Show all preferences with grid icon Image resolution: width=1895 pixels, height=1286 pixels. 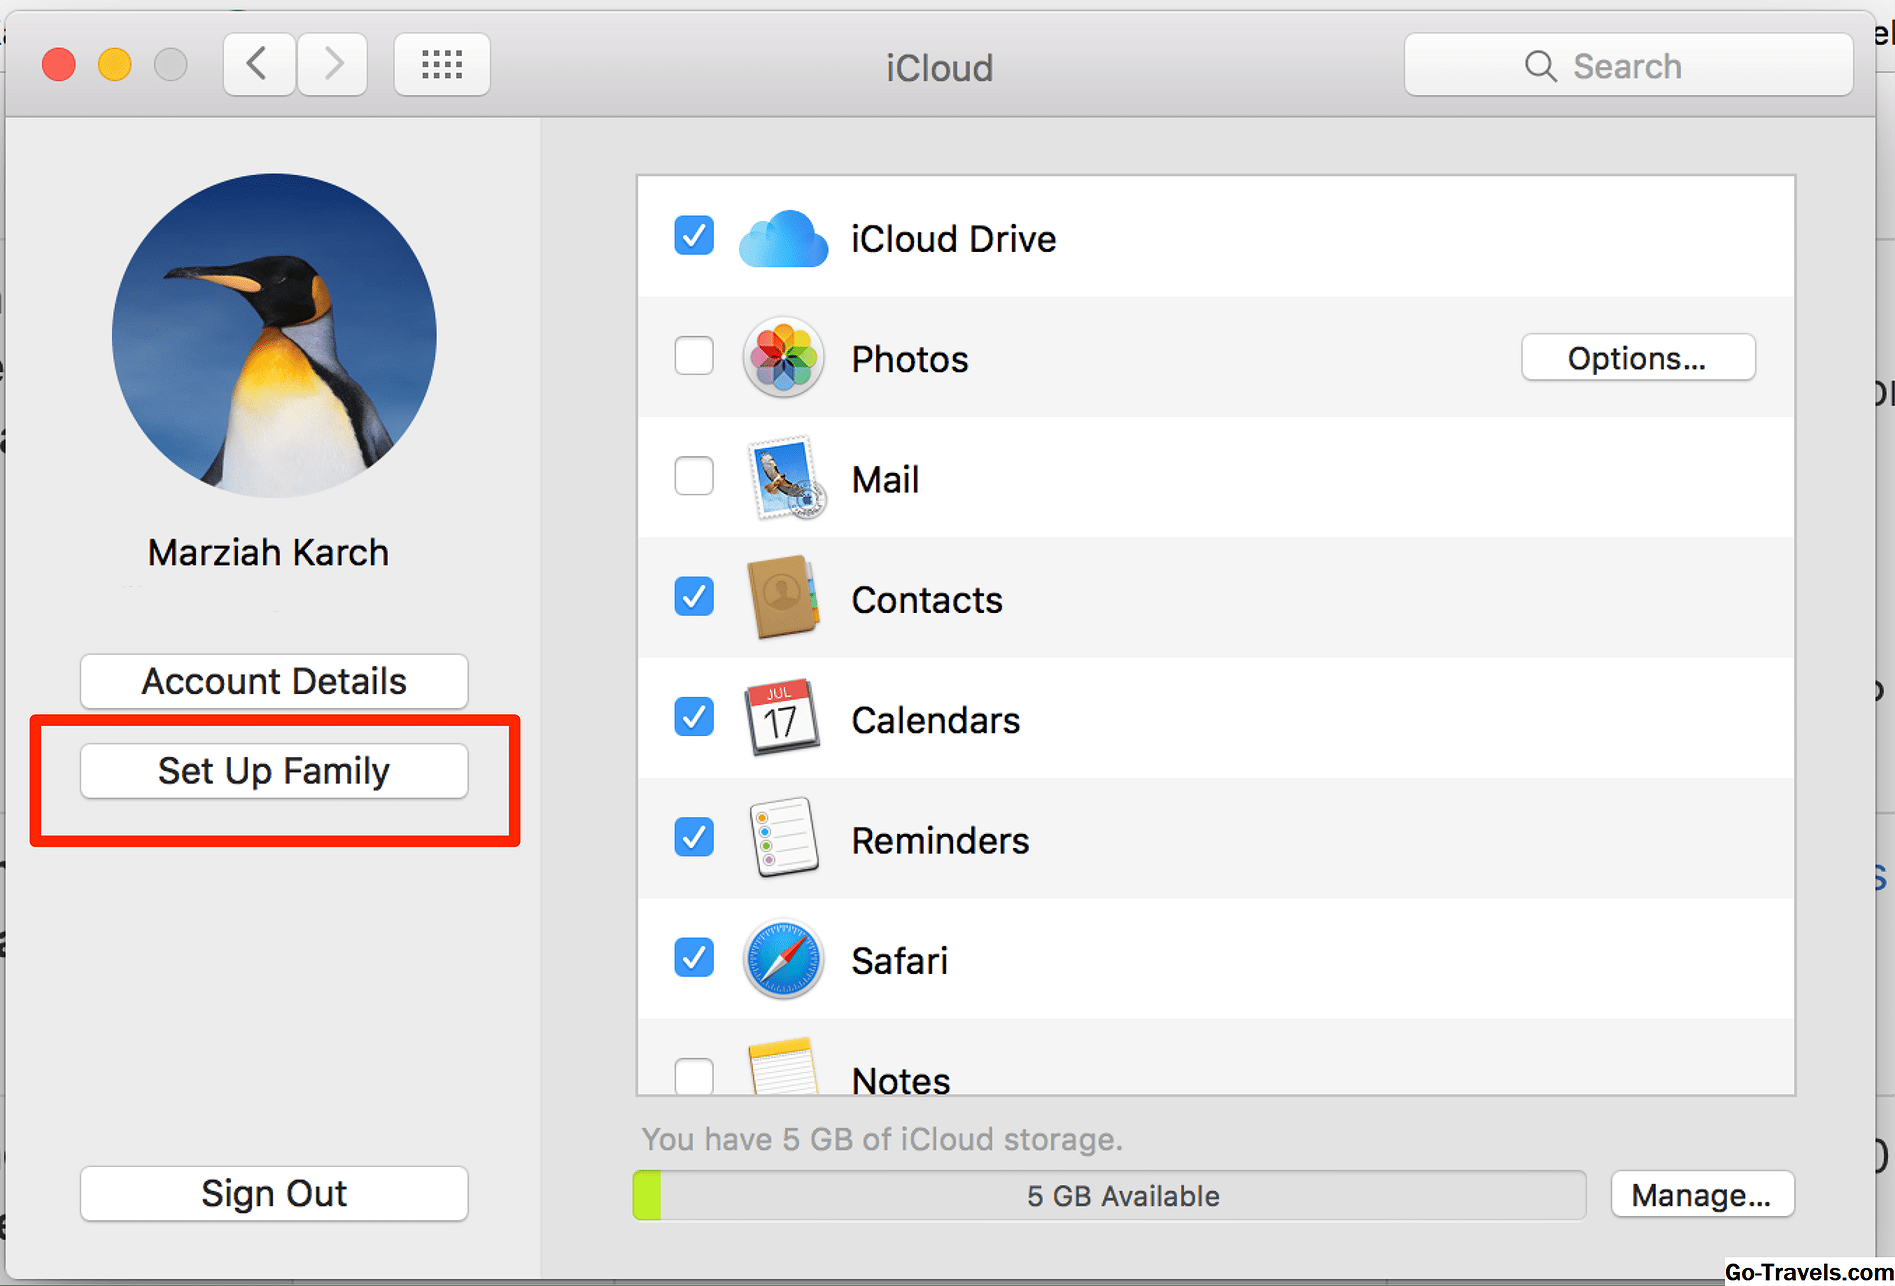pyautogui.click(x=441, y=65)
